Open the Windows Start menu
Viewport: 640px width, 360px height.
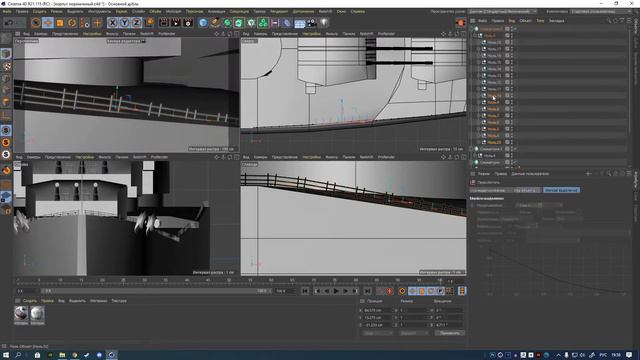[x=6, y=355]
